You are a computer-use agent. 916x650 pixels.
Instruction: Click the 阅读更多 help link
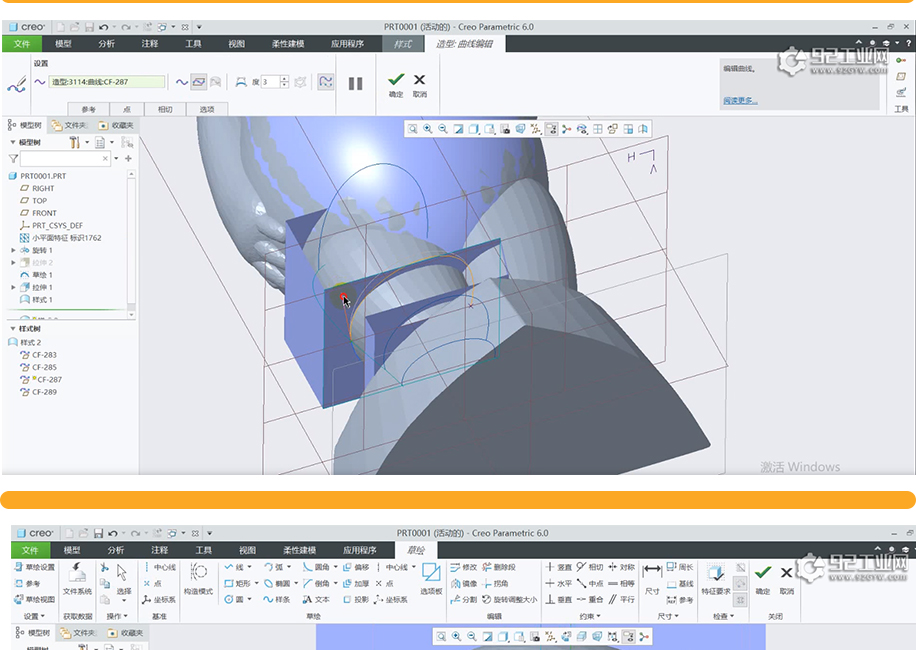[x=740, y=100]
